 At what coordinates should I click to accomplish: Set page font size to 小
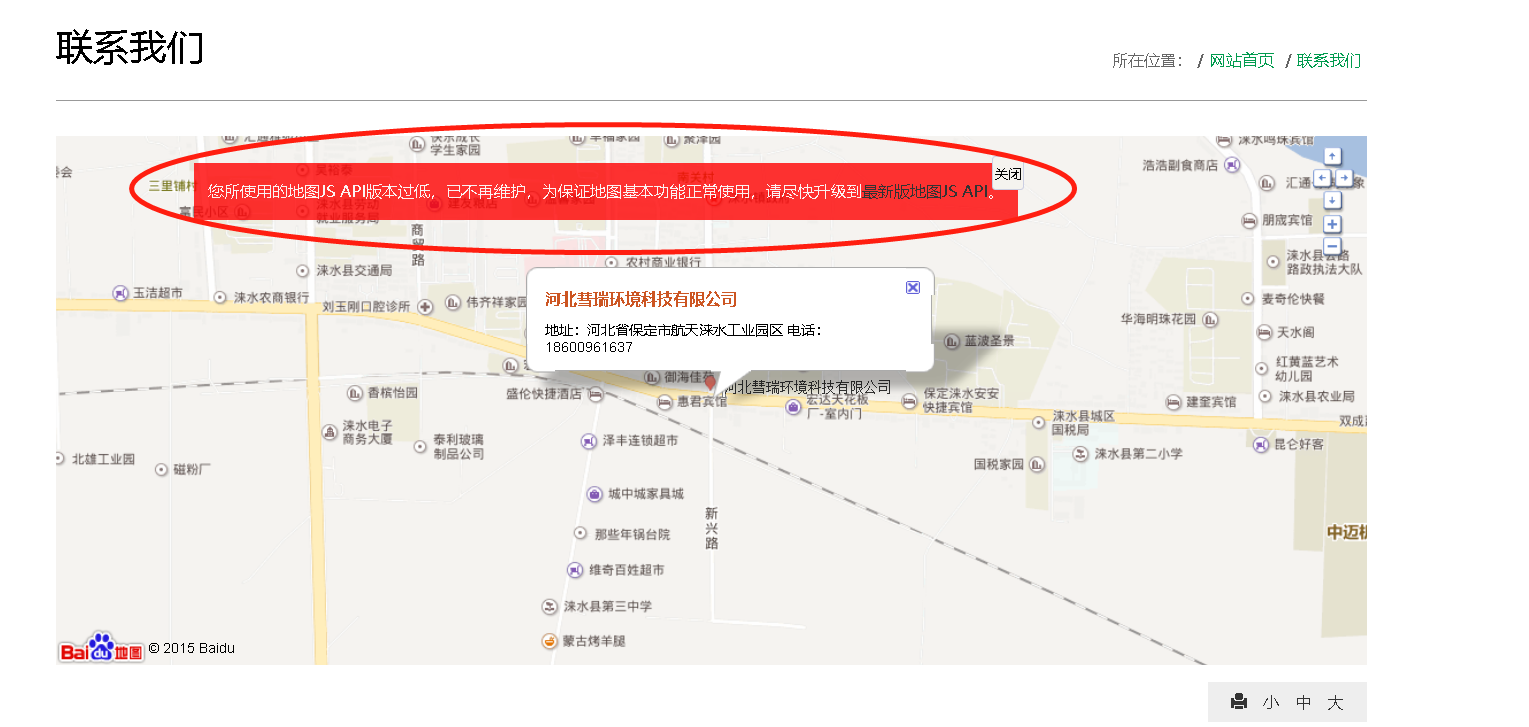[1269, 702]
